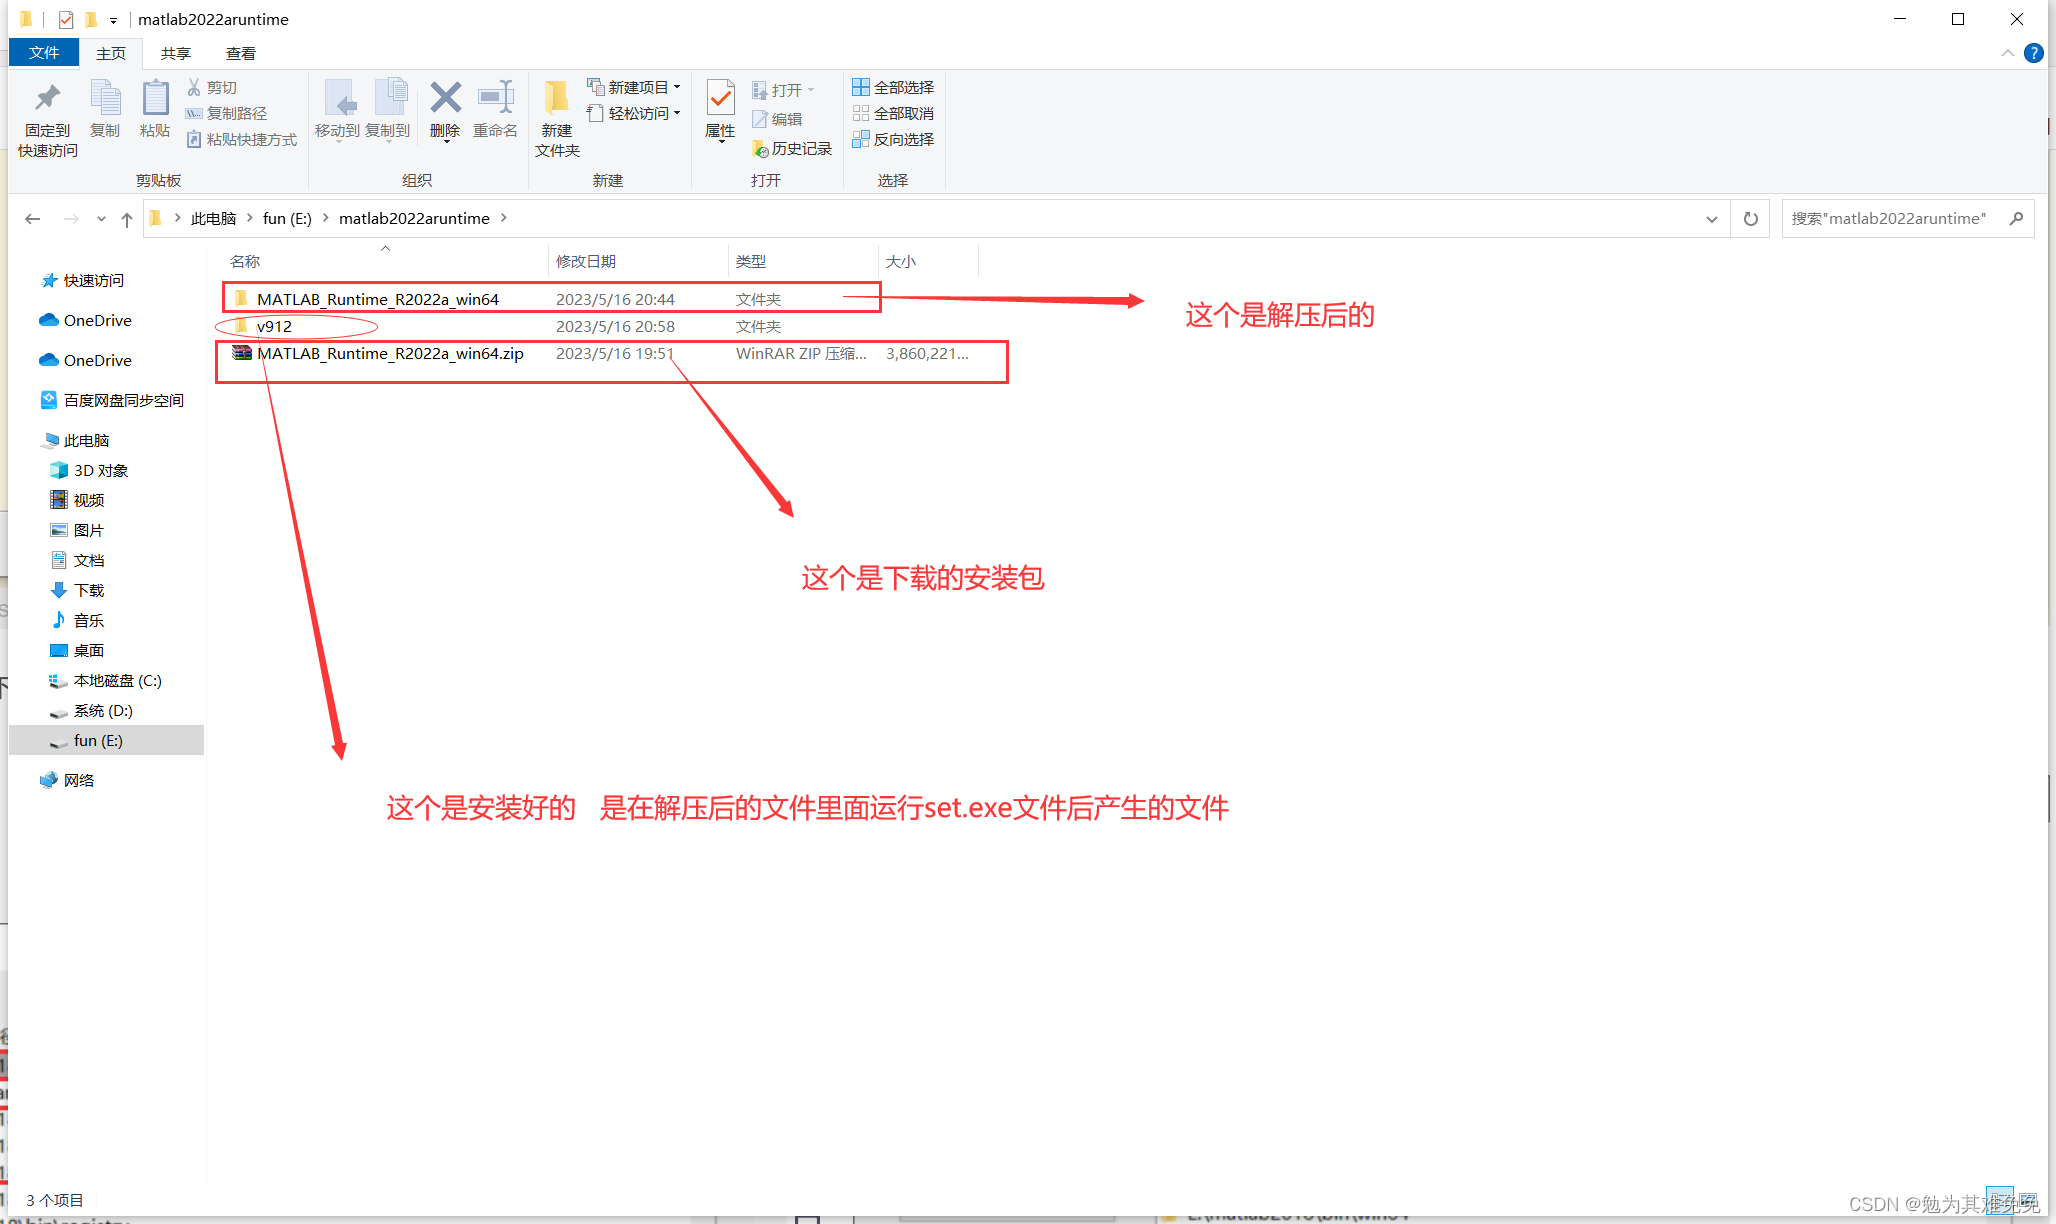Switch to the 查看 (View) tab

coord(241,54)
